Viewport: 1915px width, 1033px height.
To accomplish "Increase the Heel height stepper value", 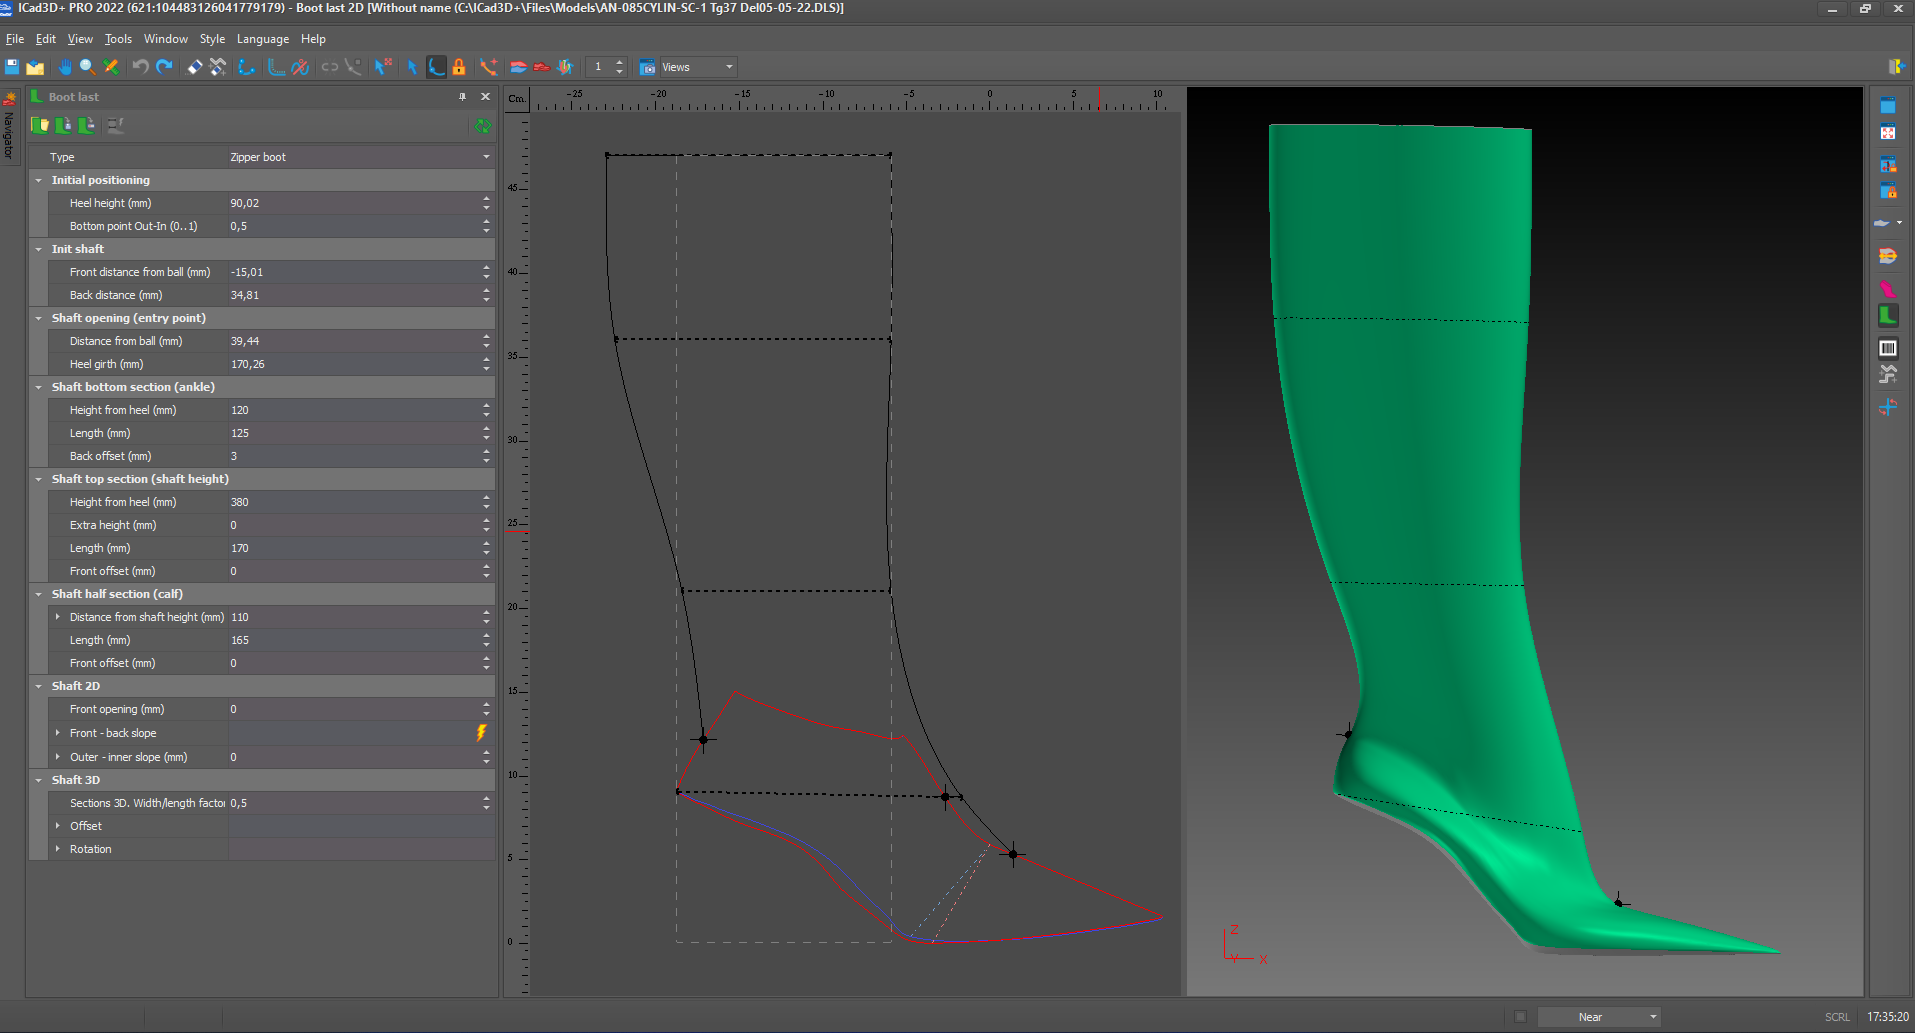I will [x=487, y=198].
